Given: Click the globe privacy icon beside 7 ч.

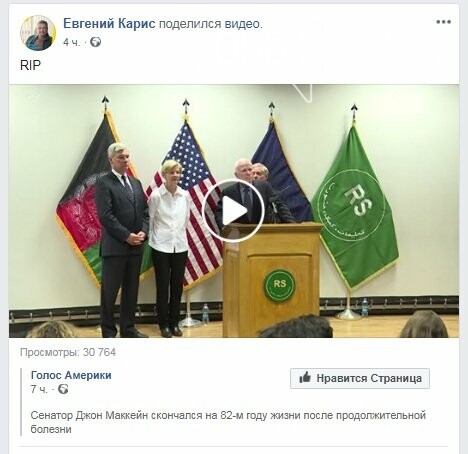Looking at the screenshot, I should coord(63,389).
